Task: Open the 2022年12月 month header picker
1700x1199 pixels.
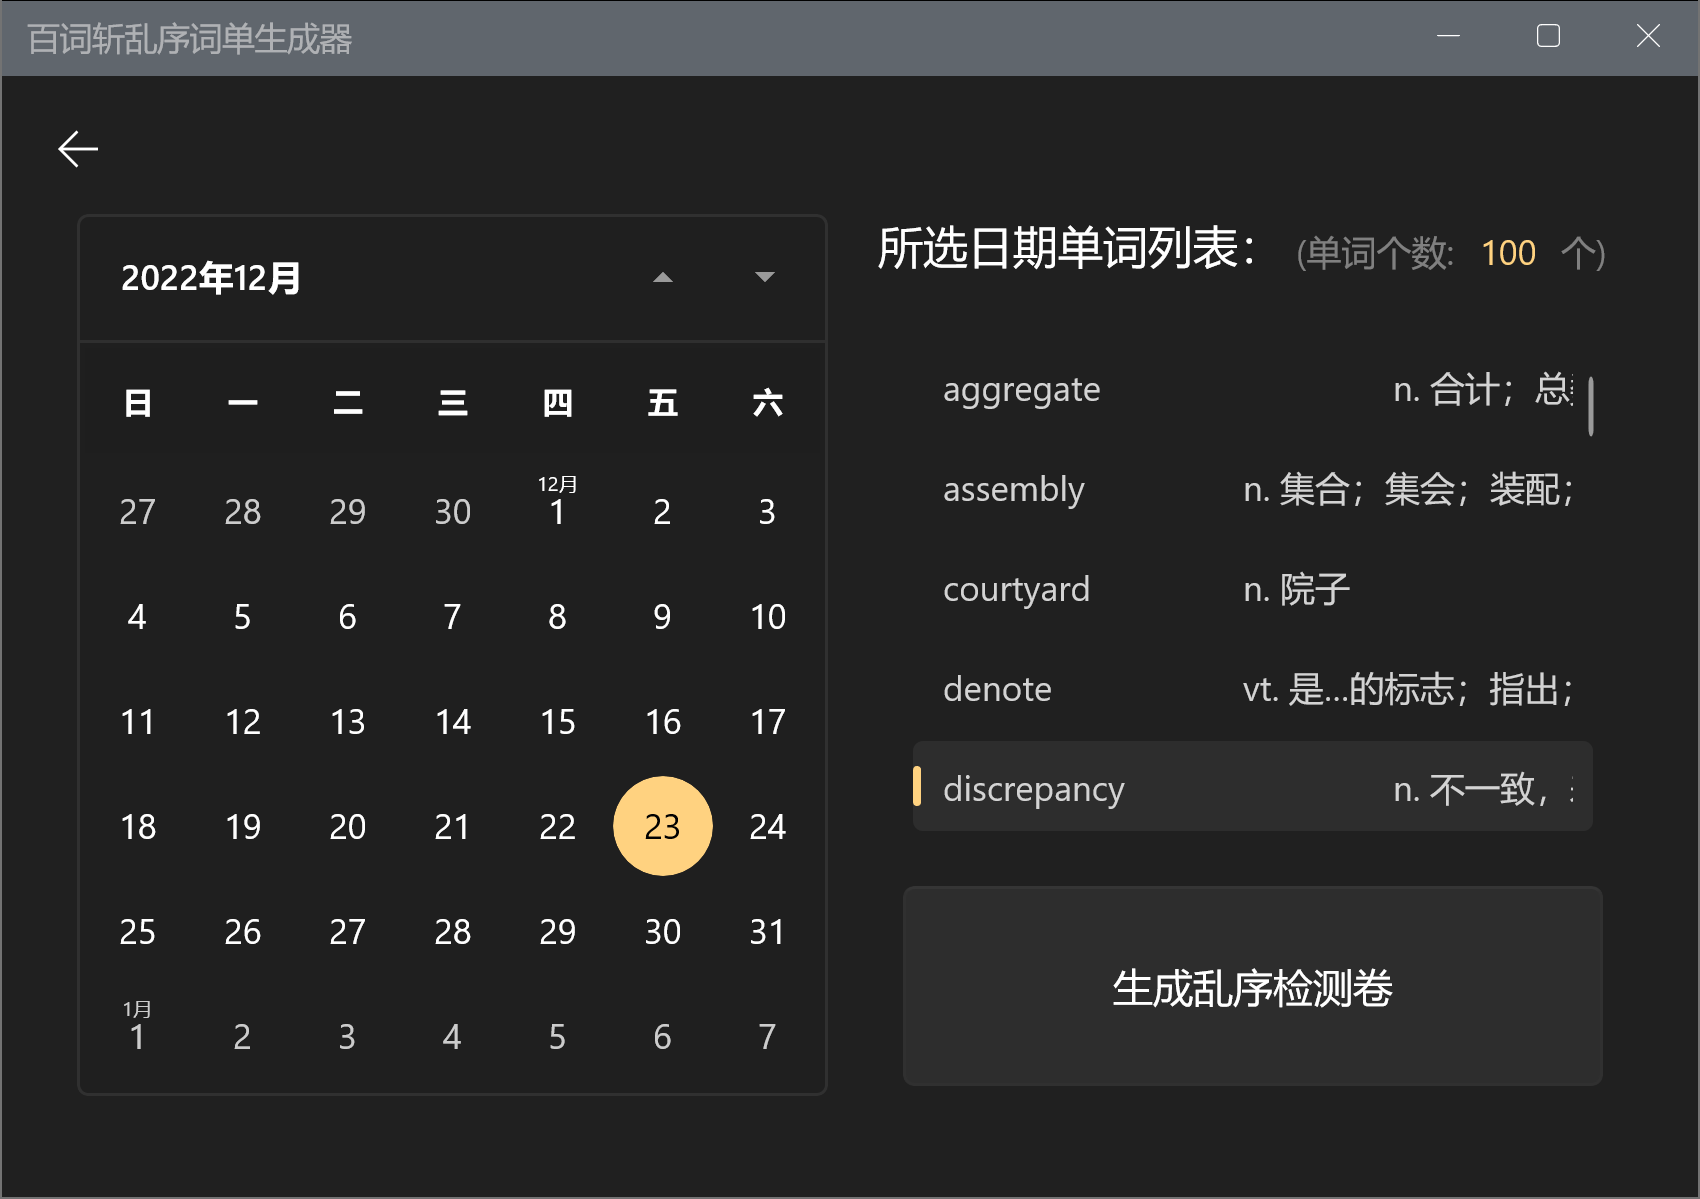Action: (211, 278)
